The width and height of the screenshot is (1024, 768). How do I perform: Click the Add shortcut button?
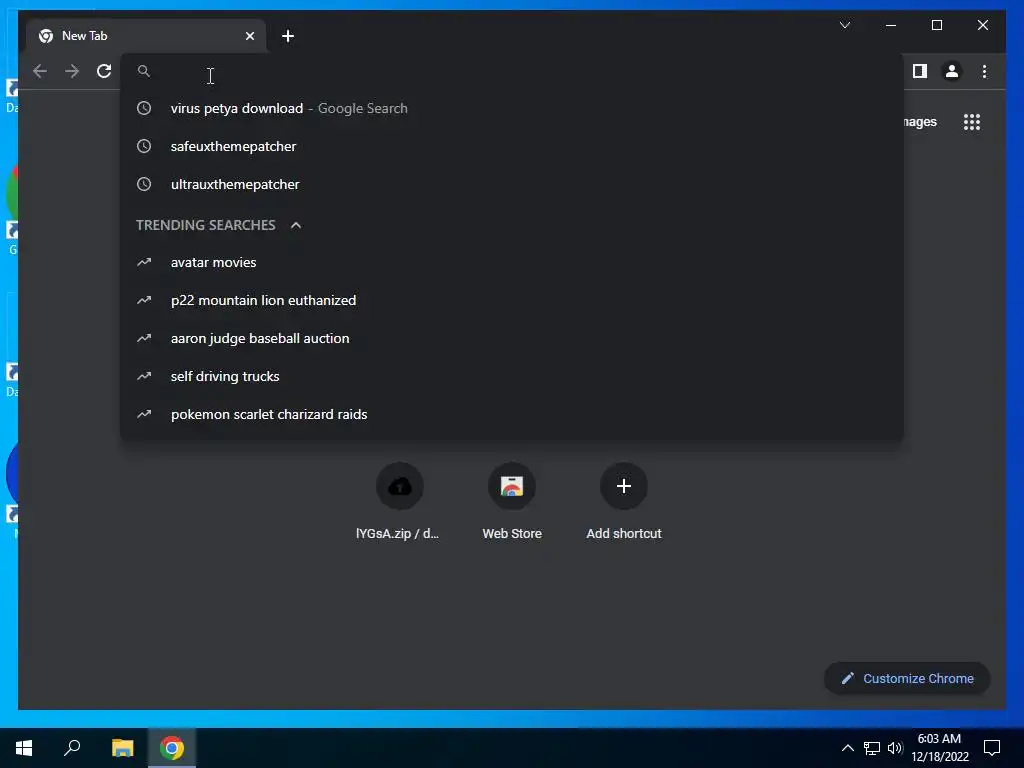[x=624, y=502]
